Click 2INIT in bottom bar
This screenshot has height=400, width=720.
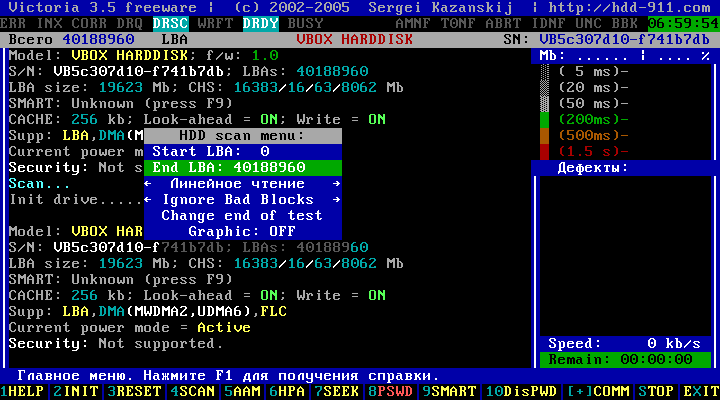pyautogui.click(x=76, y=392)
